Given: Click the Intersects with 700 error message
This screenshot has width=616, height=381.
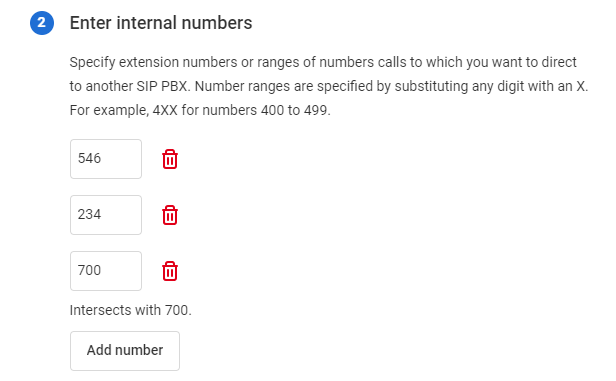Looking at the screenshot, I should pos(130,310).
